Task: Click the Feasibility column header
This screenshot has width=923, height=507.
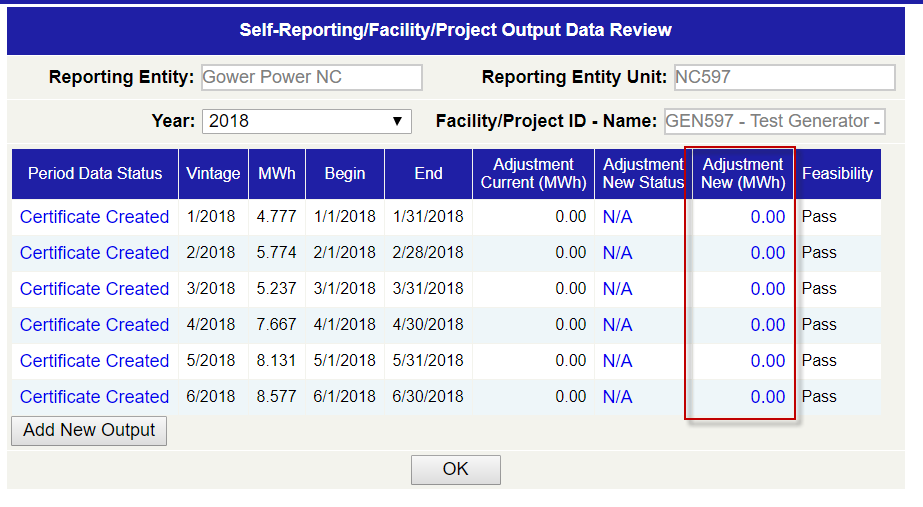Action: pos(837,174)
